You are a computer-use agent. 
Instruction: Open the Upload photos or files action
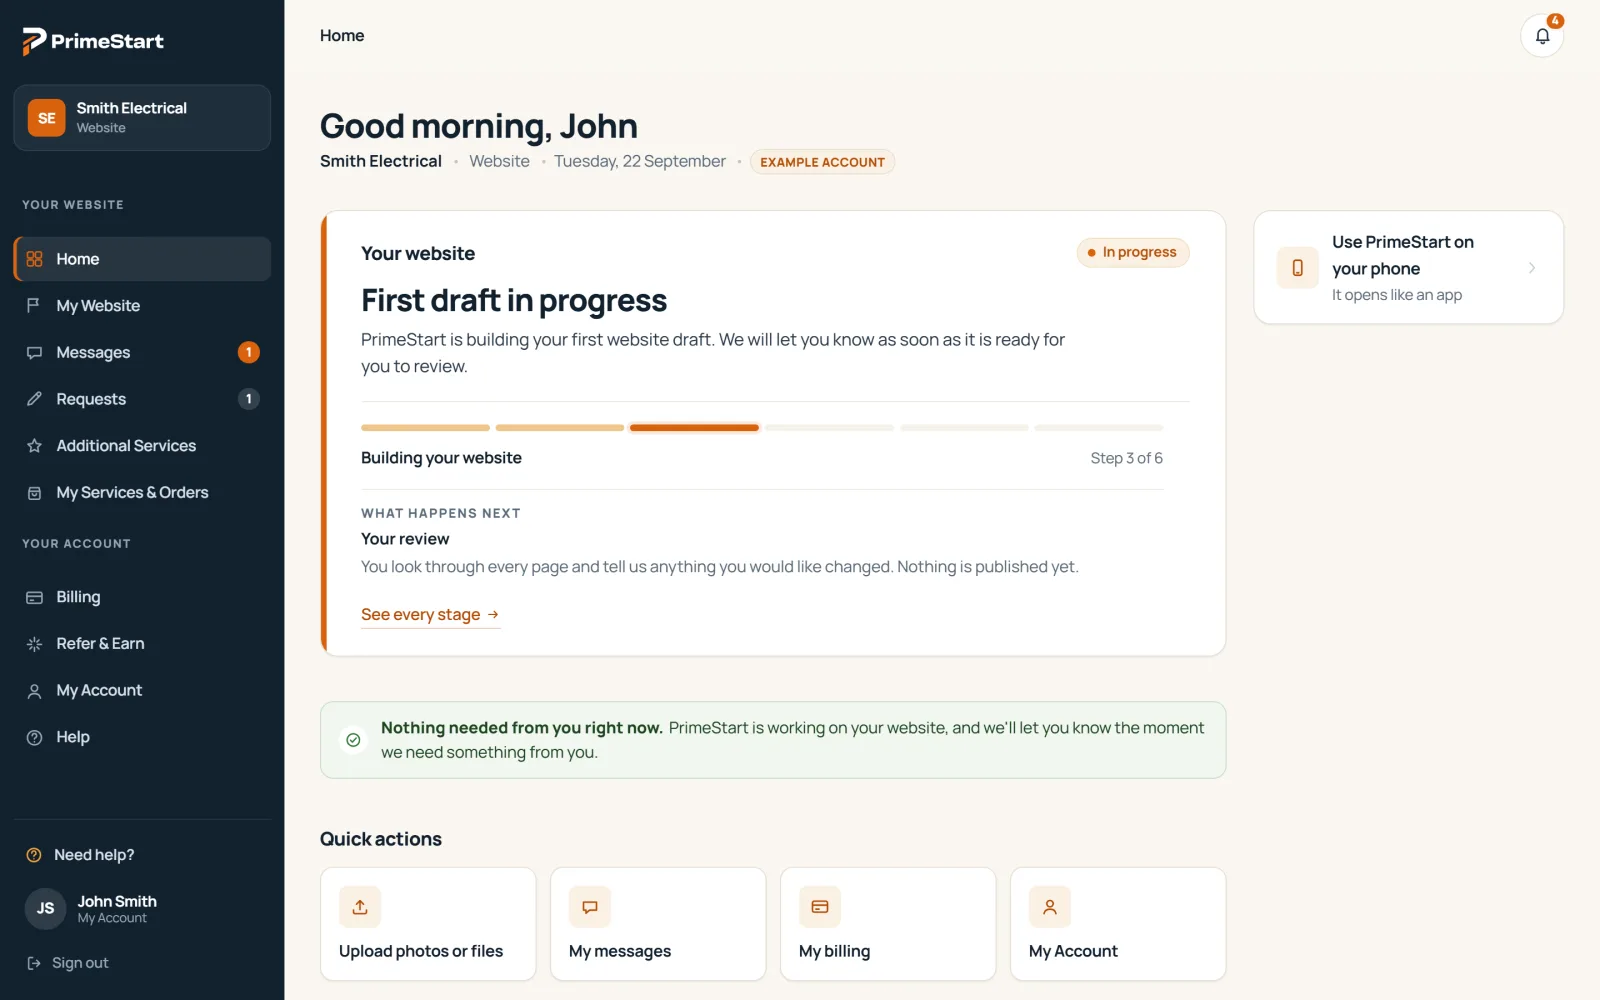coord(428,924)
